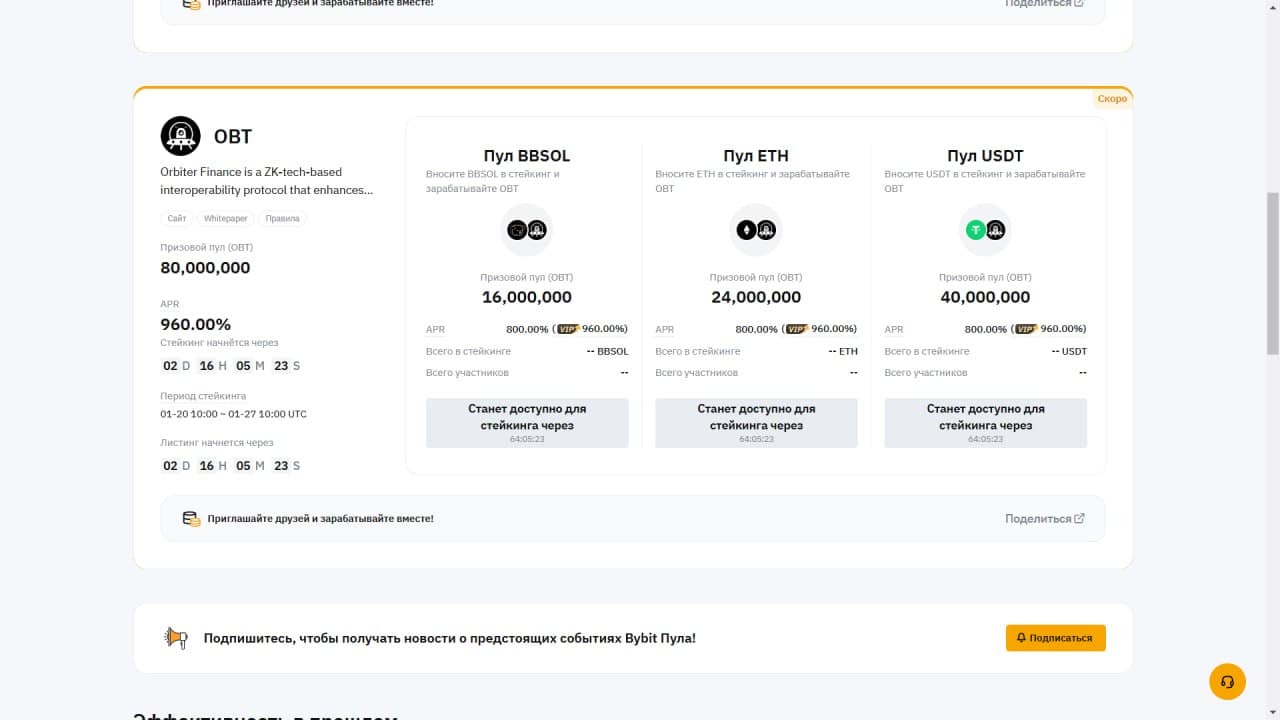Click the 40,000,000 USDT prize pool value

[x=985, y=297]
